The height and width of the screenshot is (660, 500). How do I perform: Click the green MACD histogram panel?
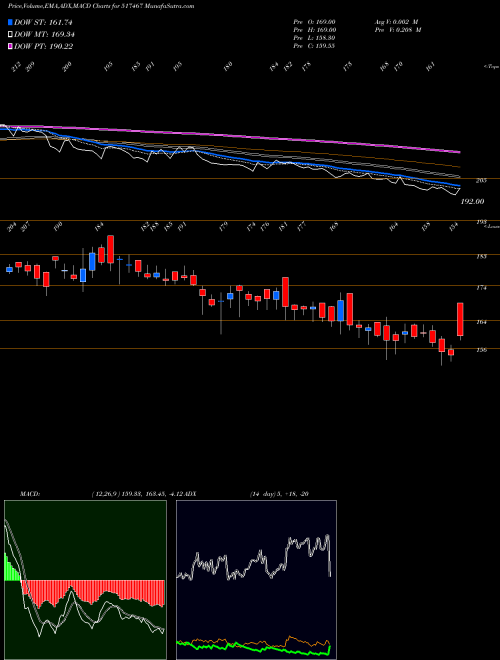(x=85, y=580)
